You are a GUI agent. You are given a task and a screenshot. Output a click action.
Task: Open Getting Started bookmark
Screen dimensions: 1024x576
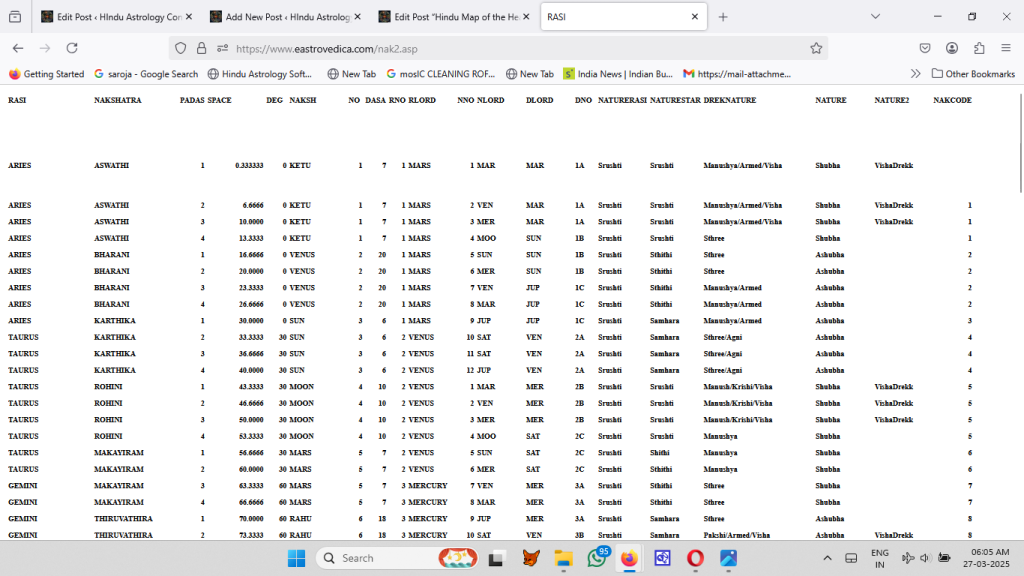pos(46,74)
